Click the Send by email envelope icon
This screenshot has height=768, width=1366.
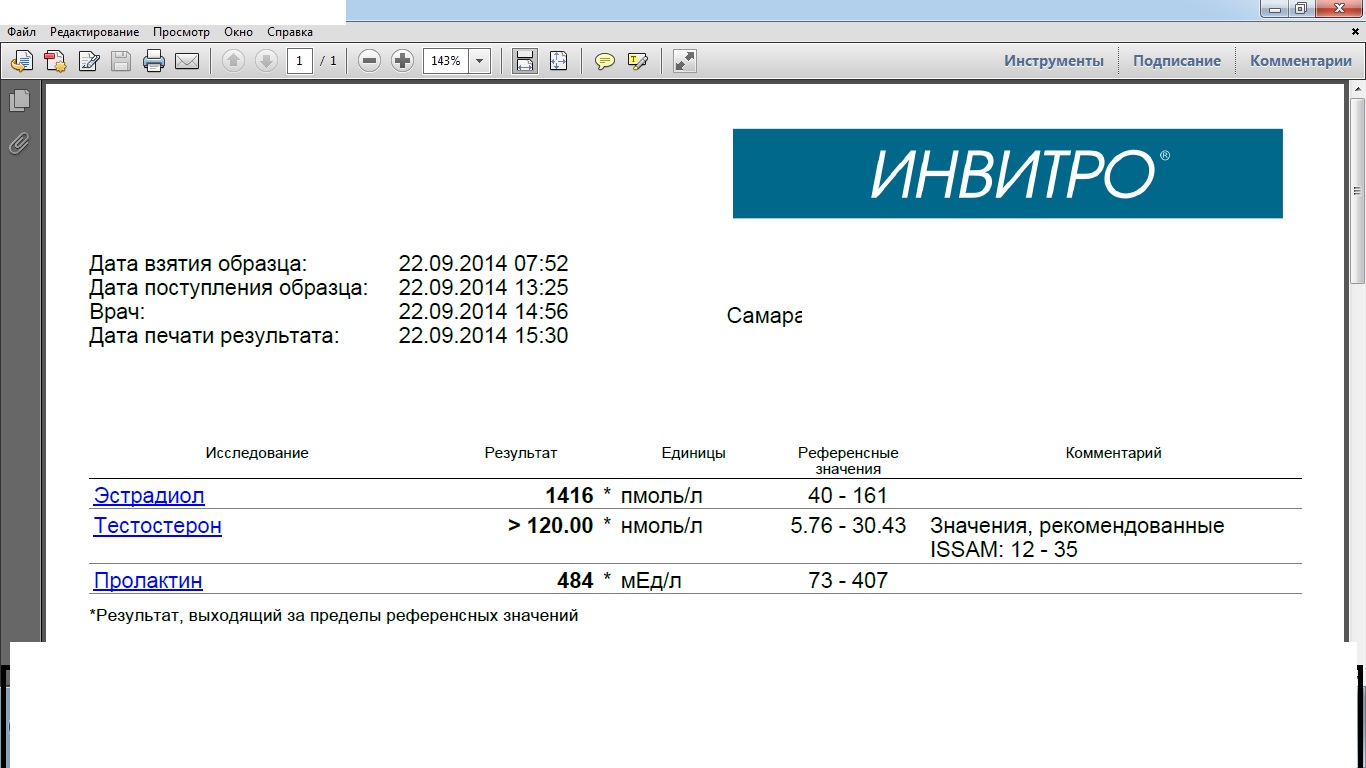pos(187,62)
